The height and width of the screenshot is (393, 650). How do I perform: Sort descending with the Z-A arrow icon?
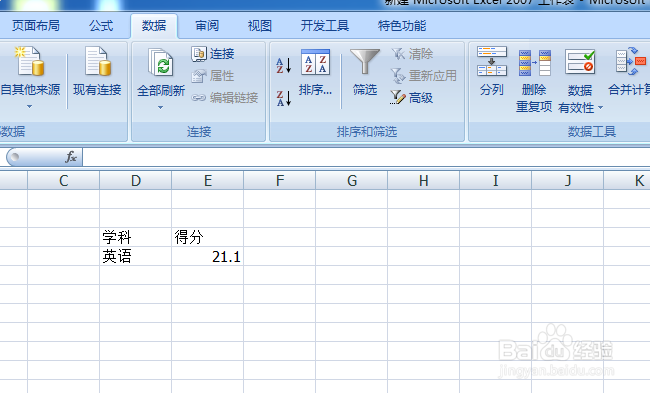tap(284, 98)
